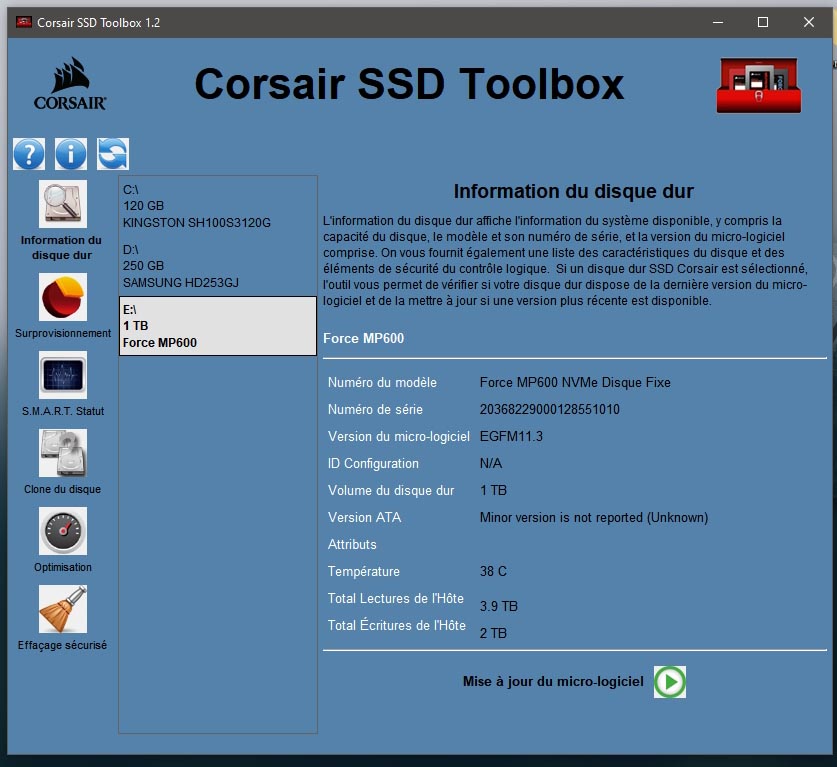Select the Effaçage sécurisé broom icon

click(x=62, y=609)
